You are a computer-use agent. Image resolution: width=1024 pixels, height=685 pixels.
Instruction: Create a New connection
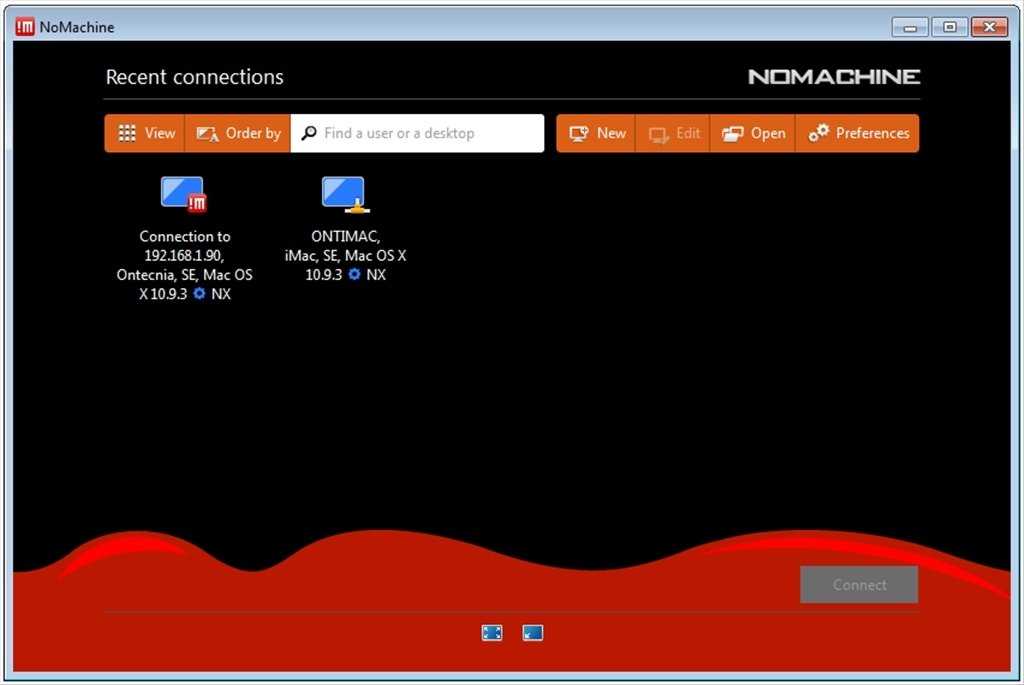[x=596, y=133]
